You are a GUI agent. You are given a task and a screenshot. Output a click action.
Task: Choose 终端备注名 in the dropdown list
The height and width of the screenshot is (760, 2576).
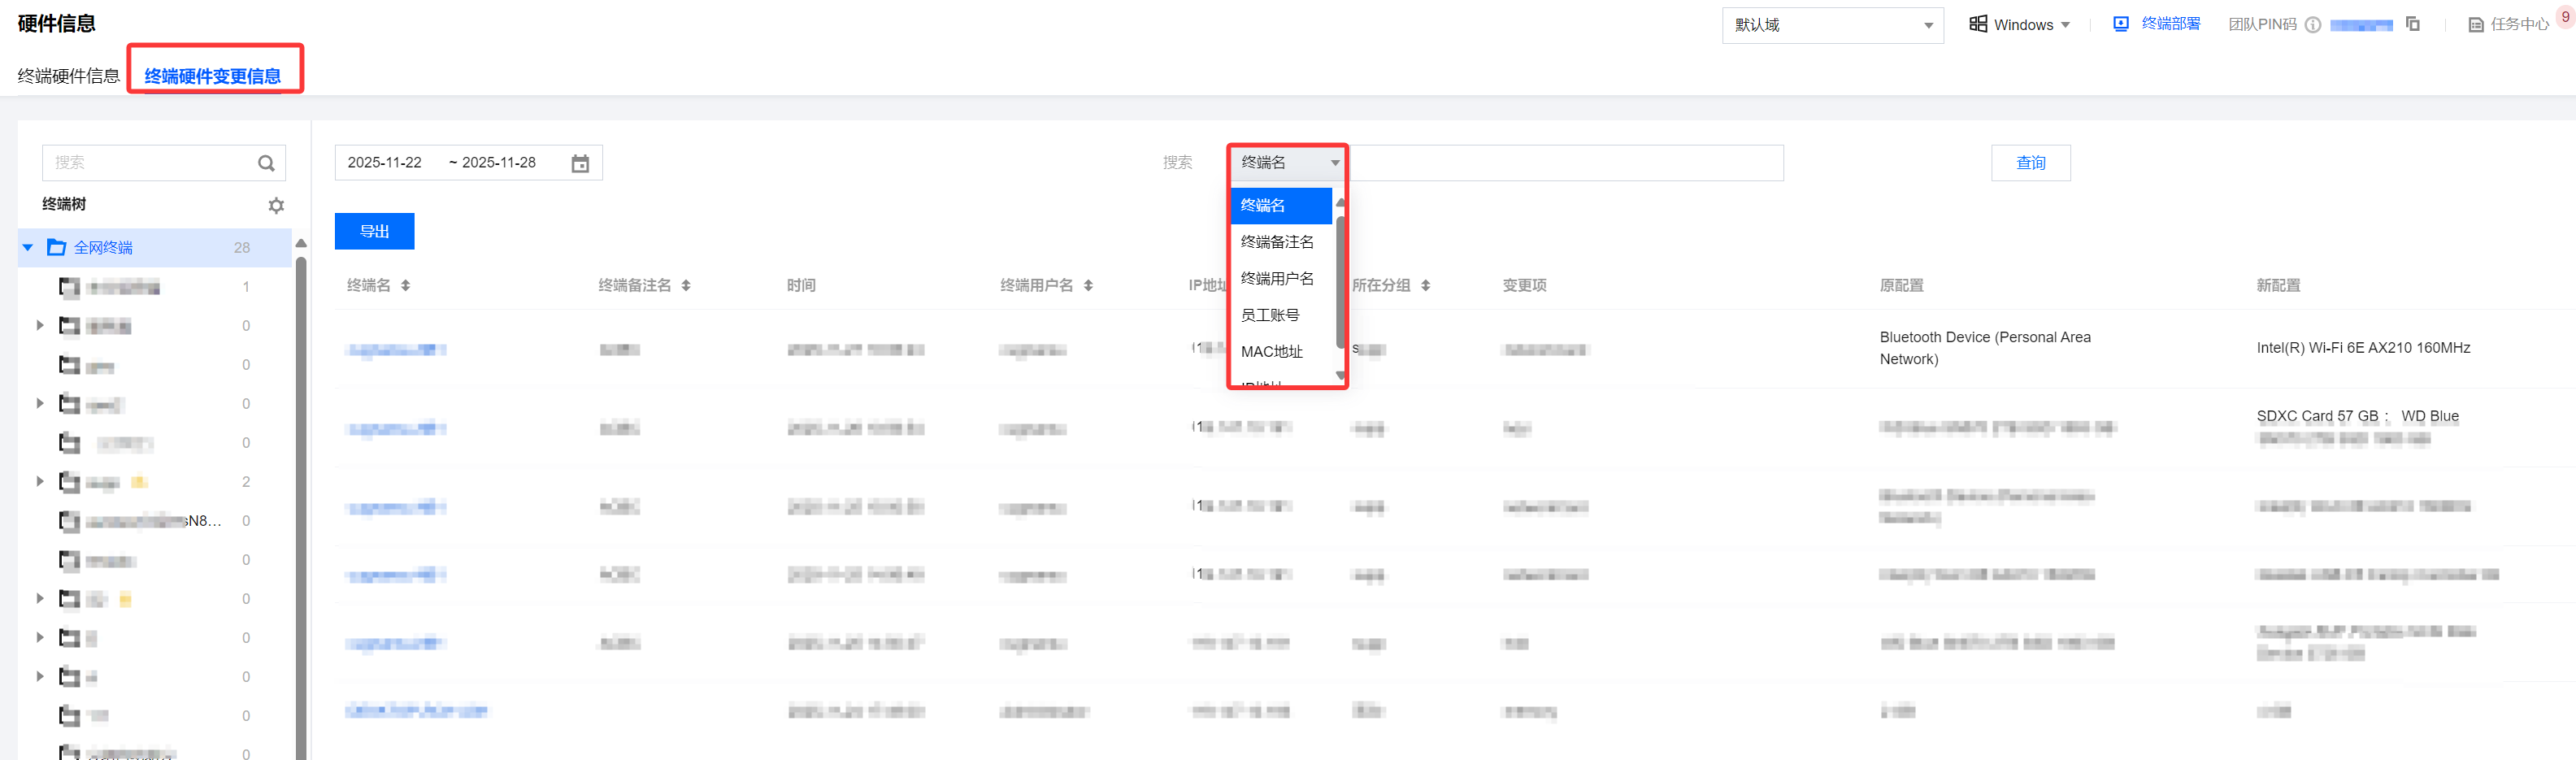1281,242
